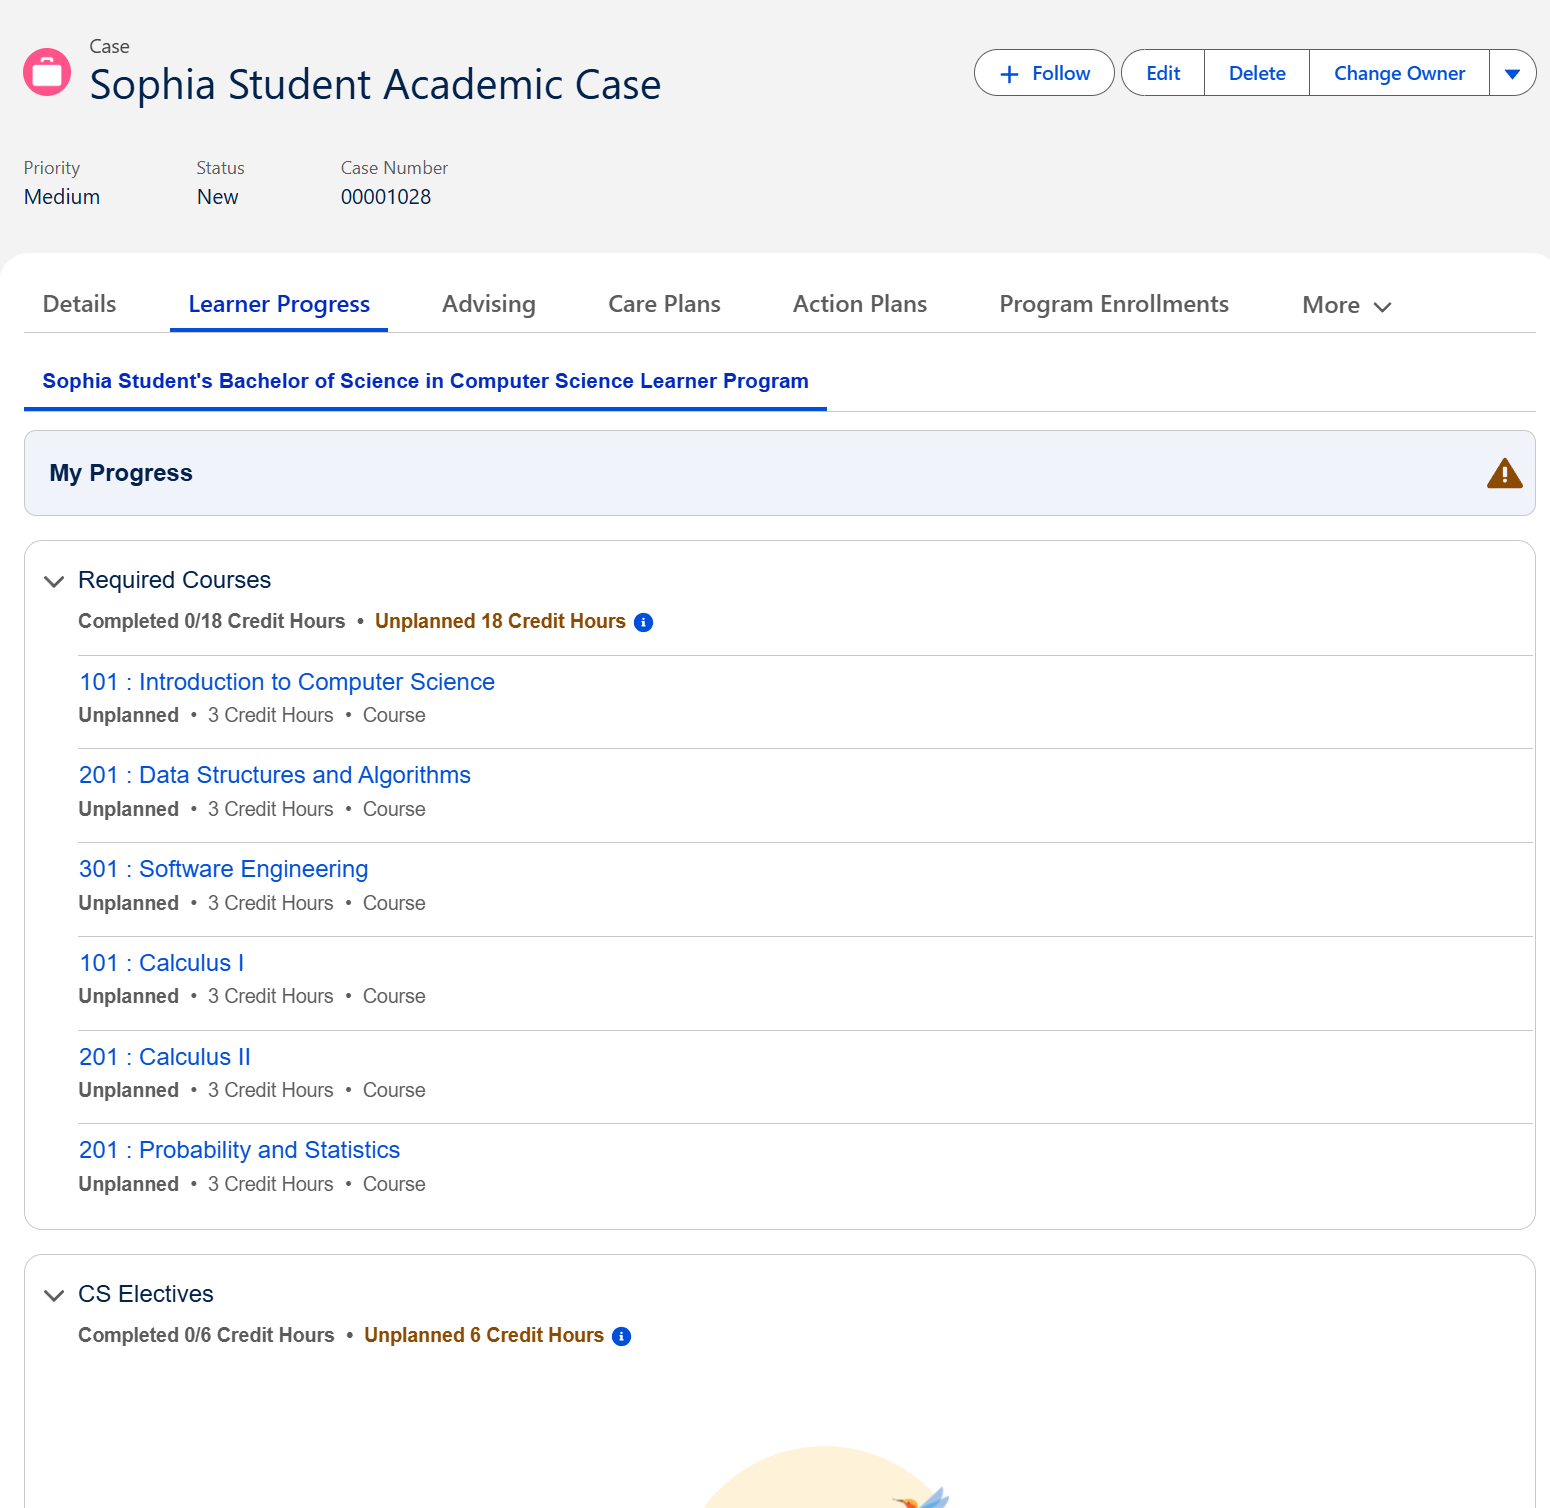Collapse the Required Courses section

[x=53, y=581]
